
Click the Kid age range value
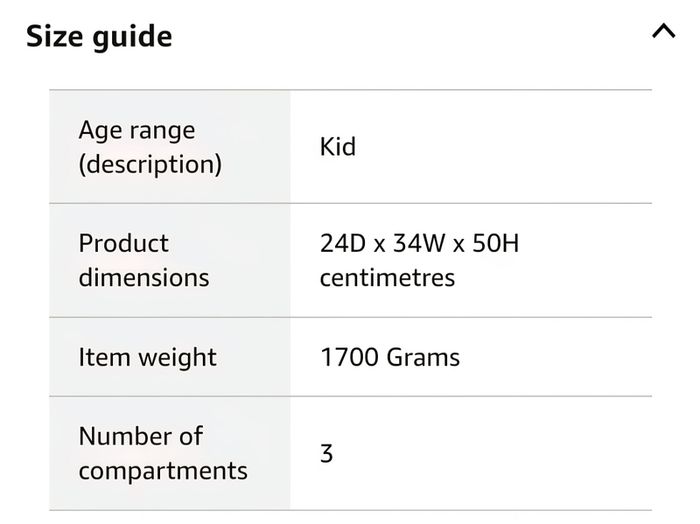pos(338,146)
